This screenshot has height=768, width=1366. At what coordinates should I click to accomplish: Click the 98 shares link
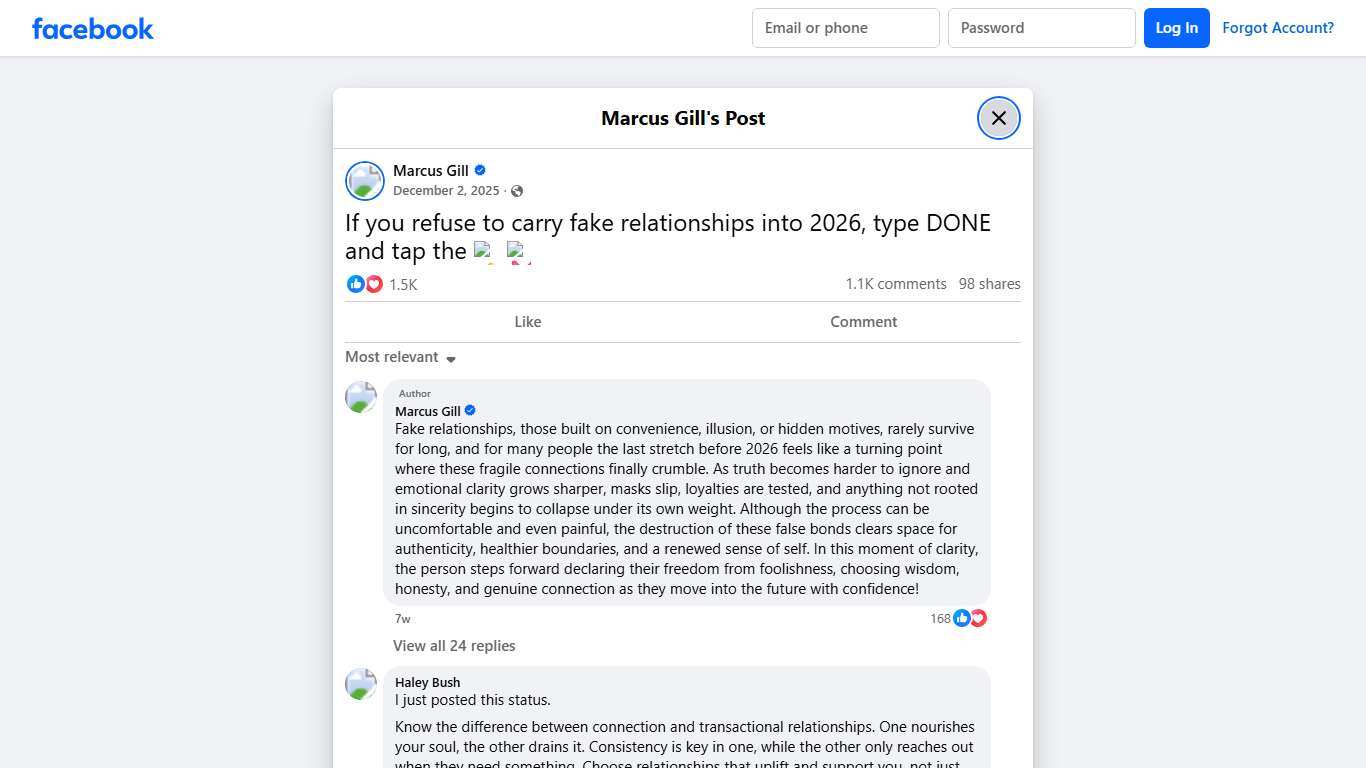coord(989,284)
